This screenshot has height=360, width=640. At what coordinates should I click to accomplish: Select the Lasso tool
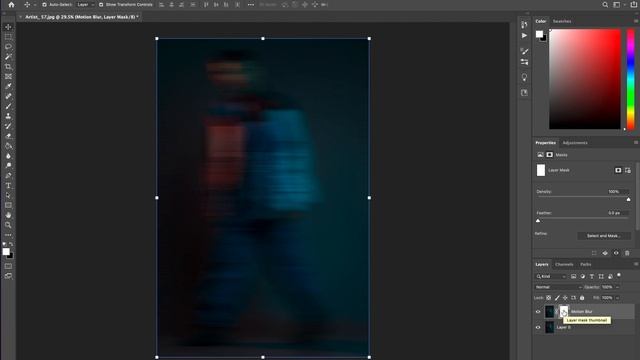[x=8, y=47]
